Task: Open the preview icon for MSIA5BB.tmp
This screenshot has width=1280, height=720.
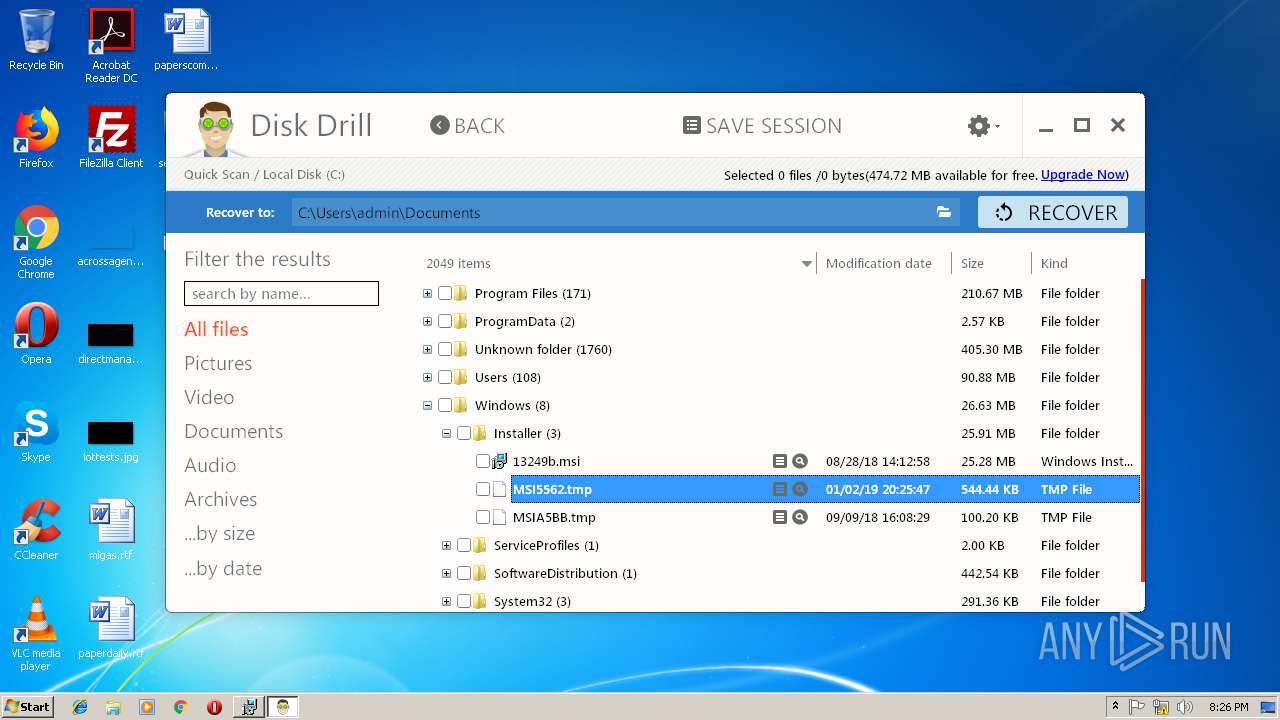Action: [x=780, y=517]
